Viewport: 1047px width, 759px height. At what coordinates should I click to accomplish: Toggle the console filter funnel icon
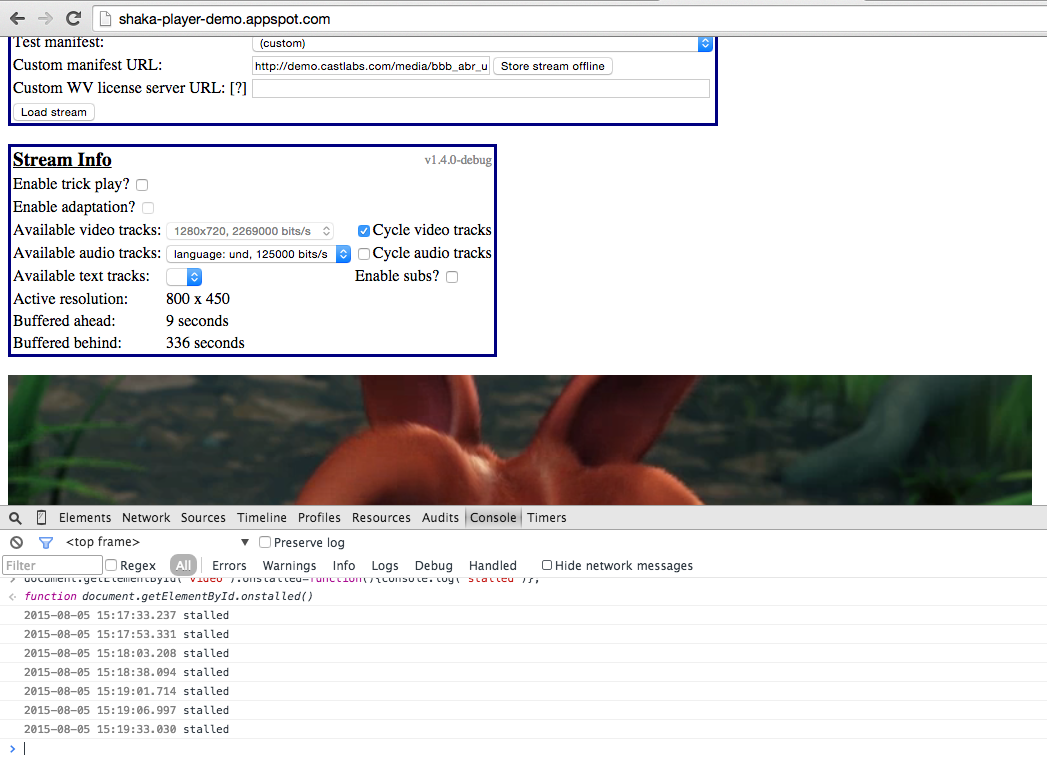click(x=45, y=543)
